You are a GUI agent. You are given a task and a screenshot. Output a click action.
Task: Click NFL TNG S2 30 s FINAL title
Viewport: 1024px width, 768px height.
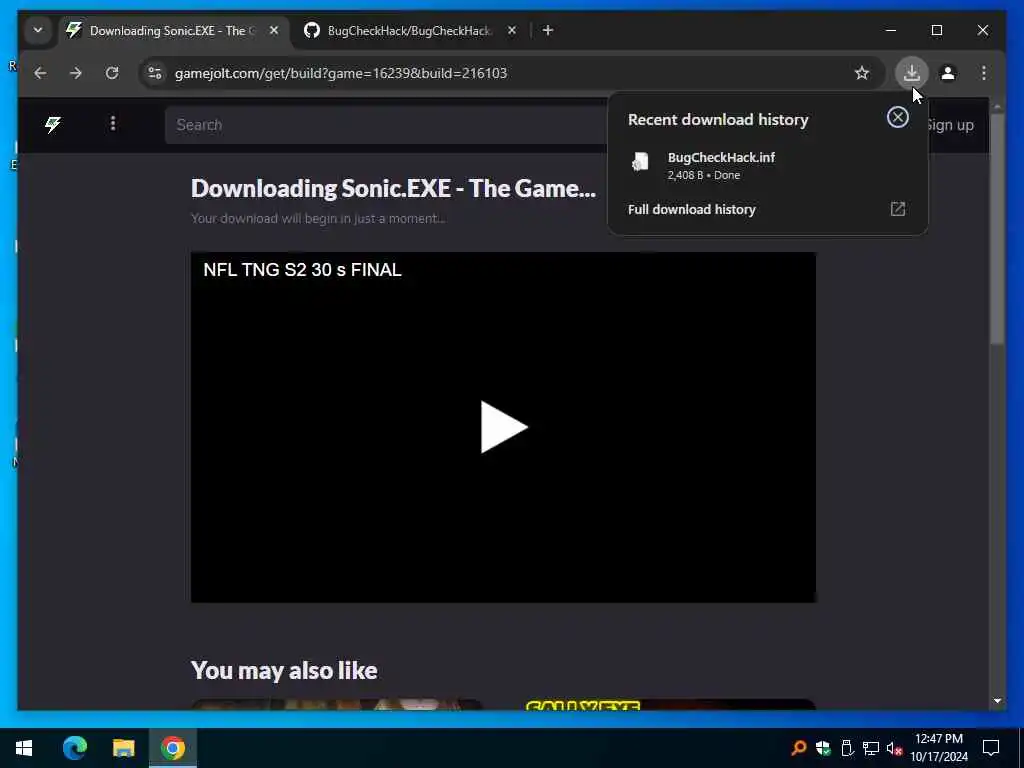302,270
